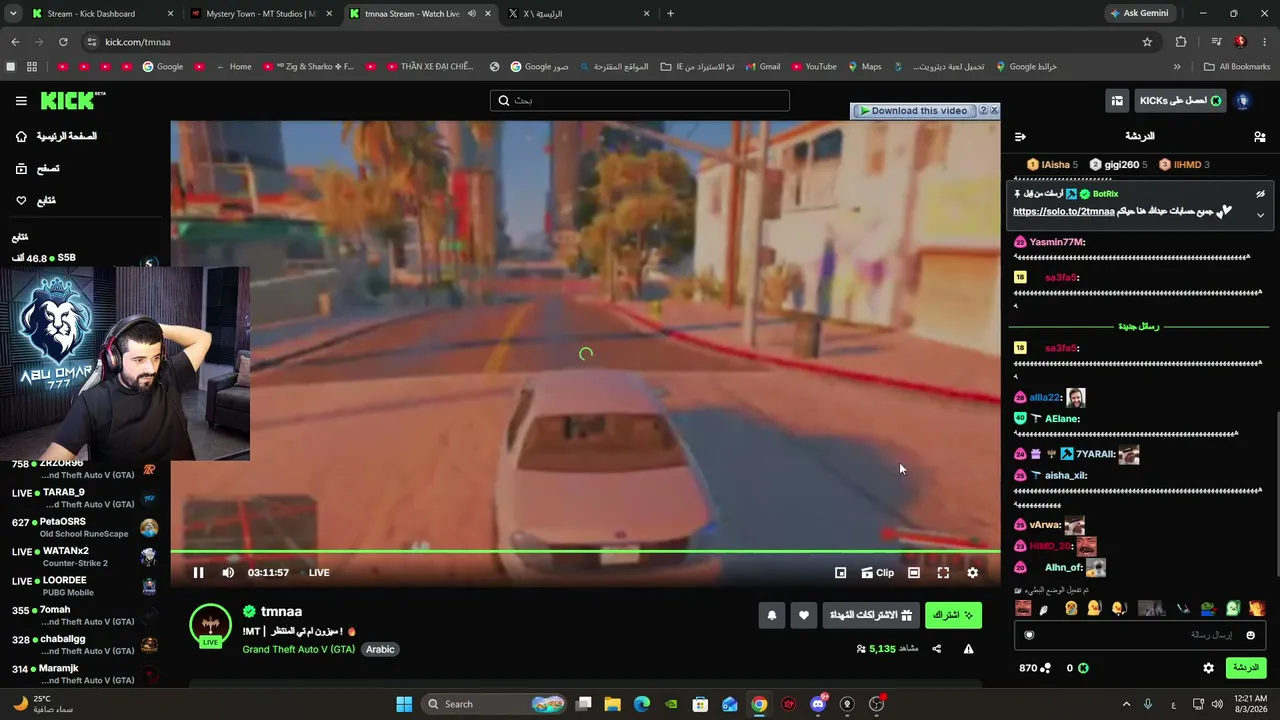
Task: Show more bookmarks chevron
Action: coord(1177,67)
